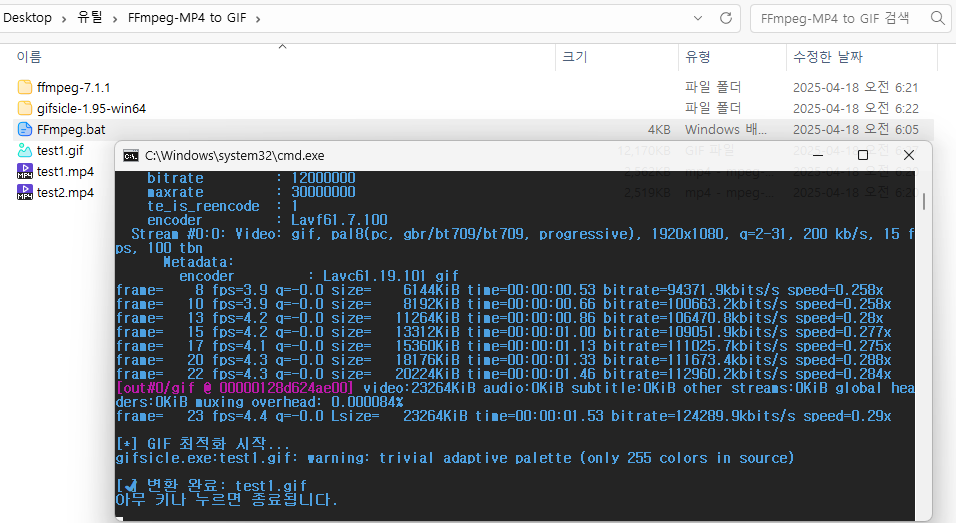This screenshot has height=523, width=956.
Task: Select the ffmpeg-7.1.1 folder icon
Action: (24, 87)
